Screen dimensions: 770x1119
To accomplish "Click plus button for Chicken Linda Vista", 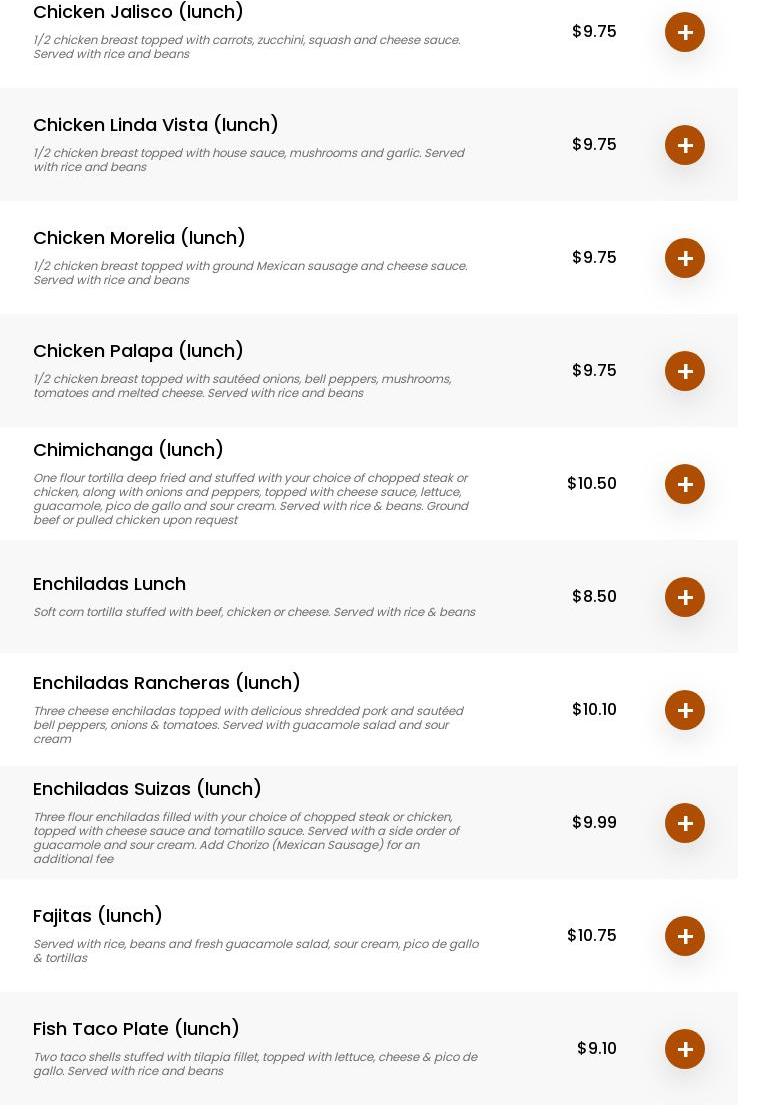I will pyautogui.click(x=684, y=145).
